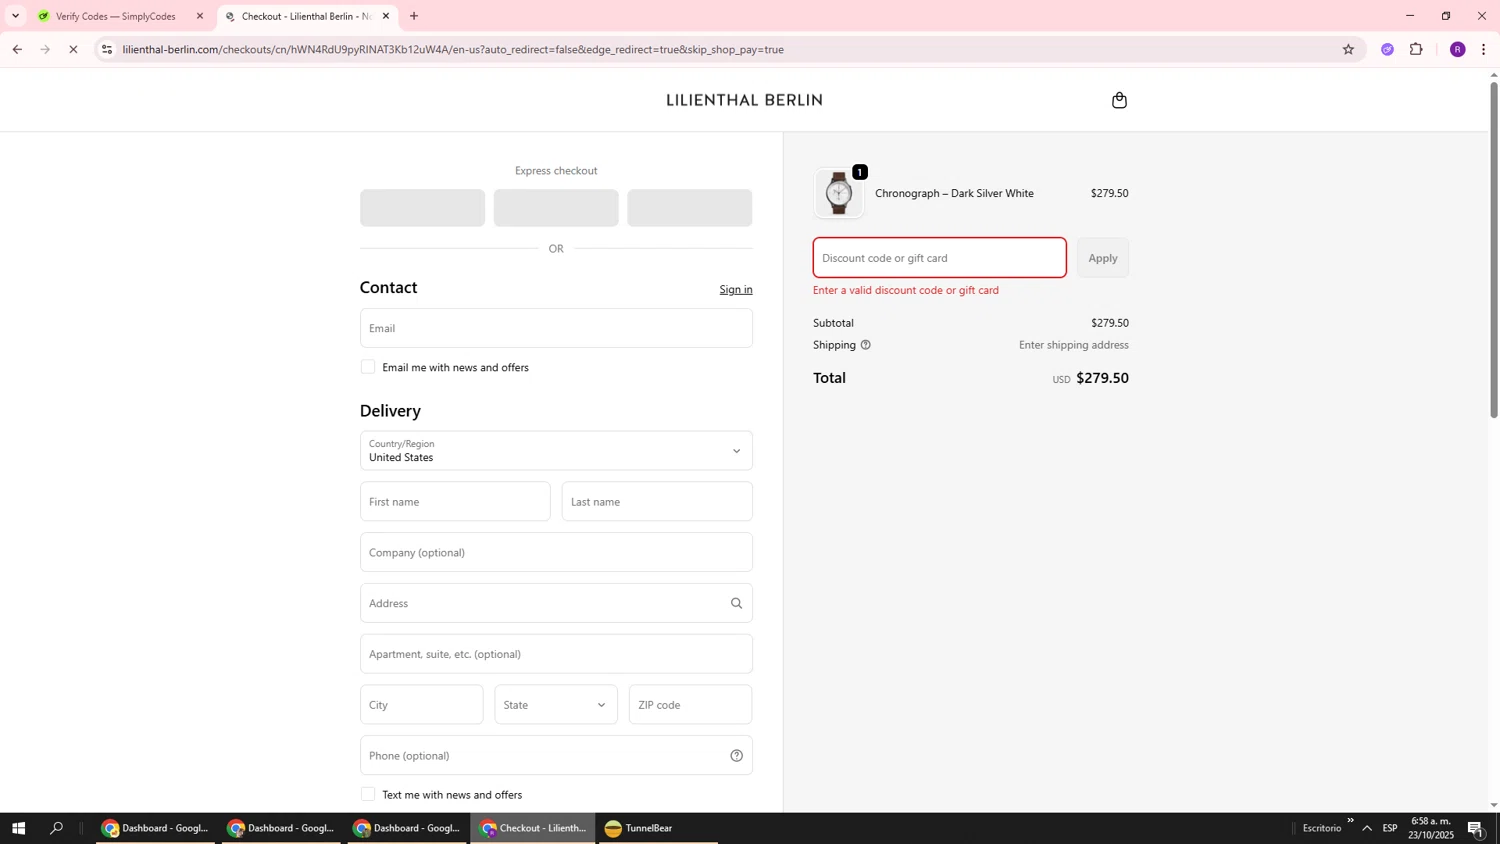Click the Last name field

(657, 502)
